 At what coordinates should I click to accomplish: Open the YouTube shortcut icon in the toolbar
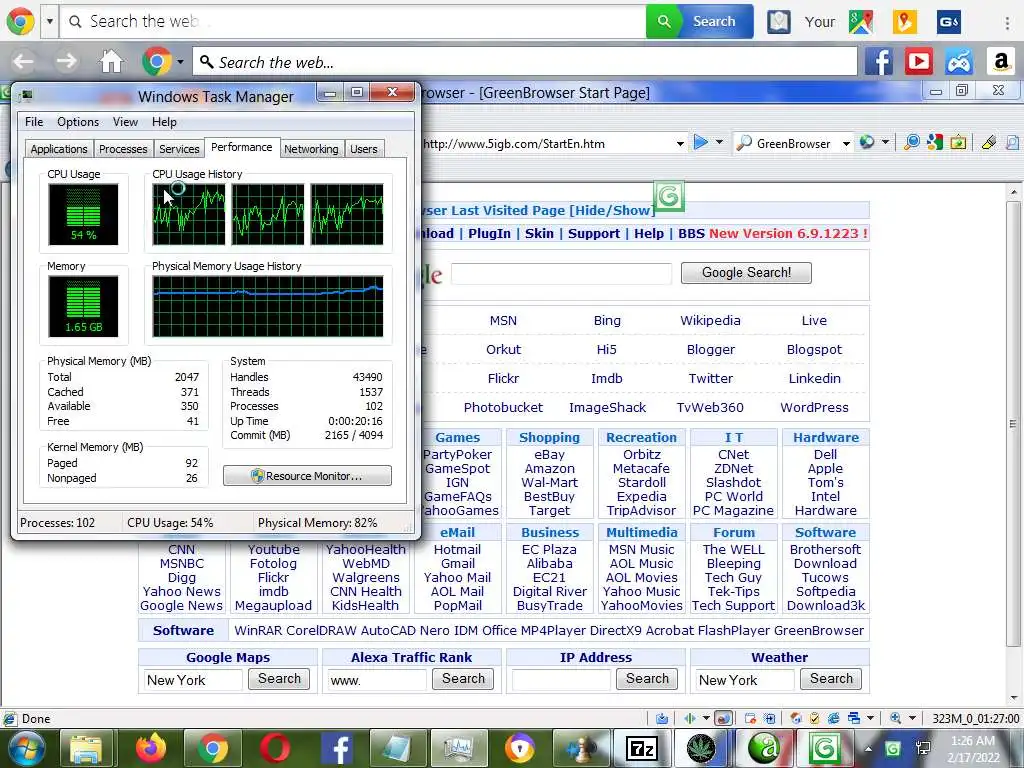(x=919, y=62)
